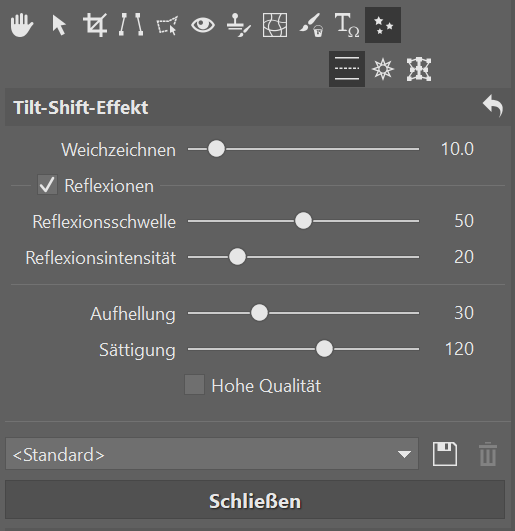Choose the text and symbol tool

pyautogui.click(x=347, y=25)
